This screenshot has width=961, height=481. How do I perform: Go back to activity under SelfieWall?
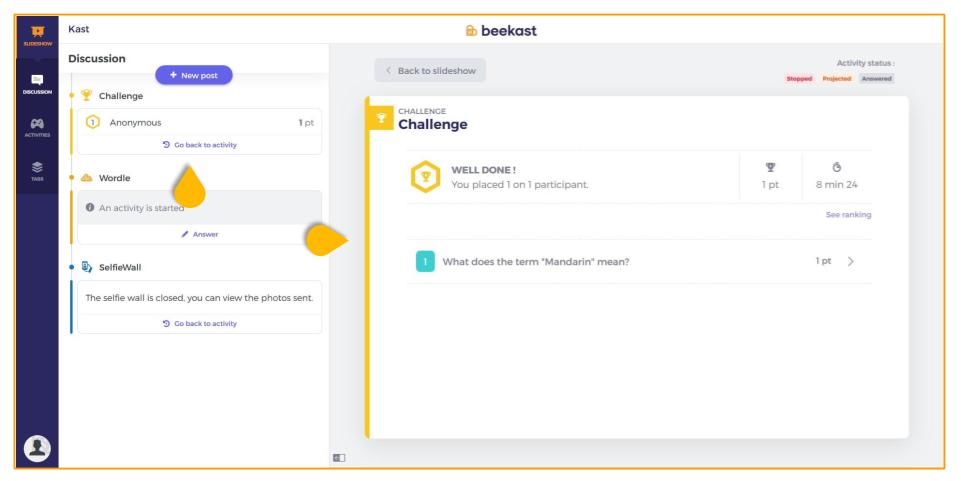click(x=200, y=323)
